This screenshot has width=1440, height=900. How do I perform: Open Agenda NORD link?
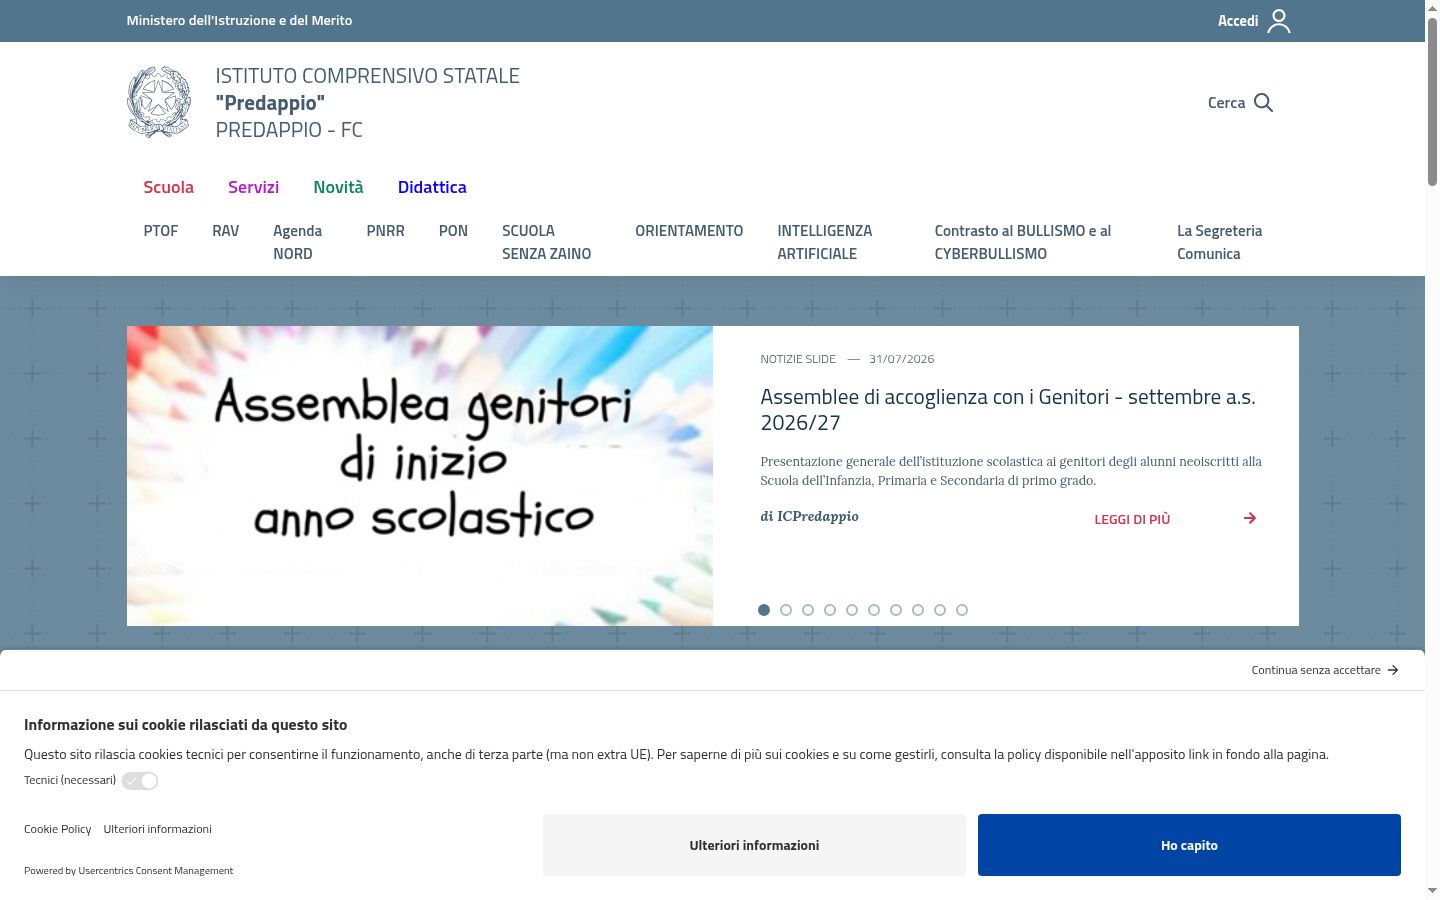point(298,242)
